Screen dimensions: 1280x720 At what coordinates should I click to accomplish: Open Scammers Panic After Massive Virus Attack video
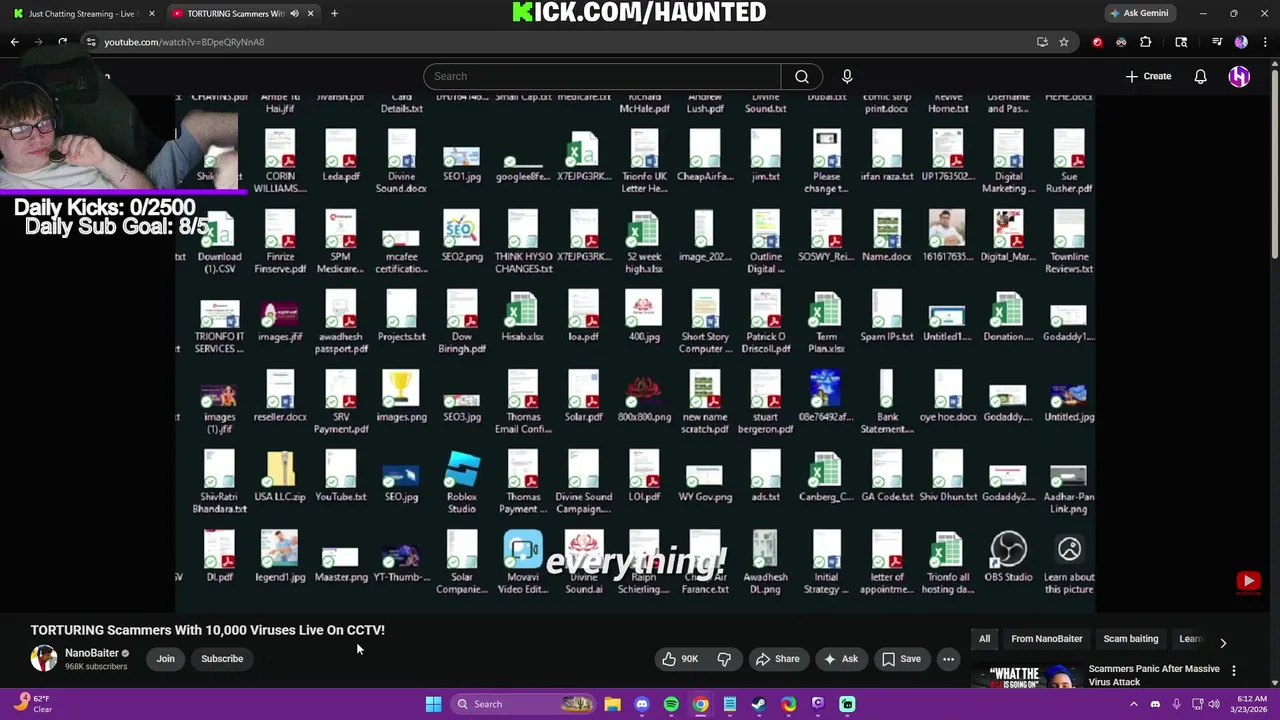pyautogui.click(x=1153, y=675)
